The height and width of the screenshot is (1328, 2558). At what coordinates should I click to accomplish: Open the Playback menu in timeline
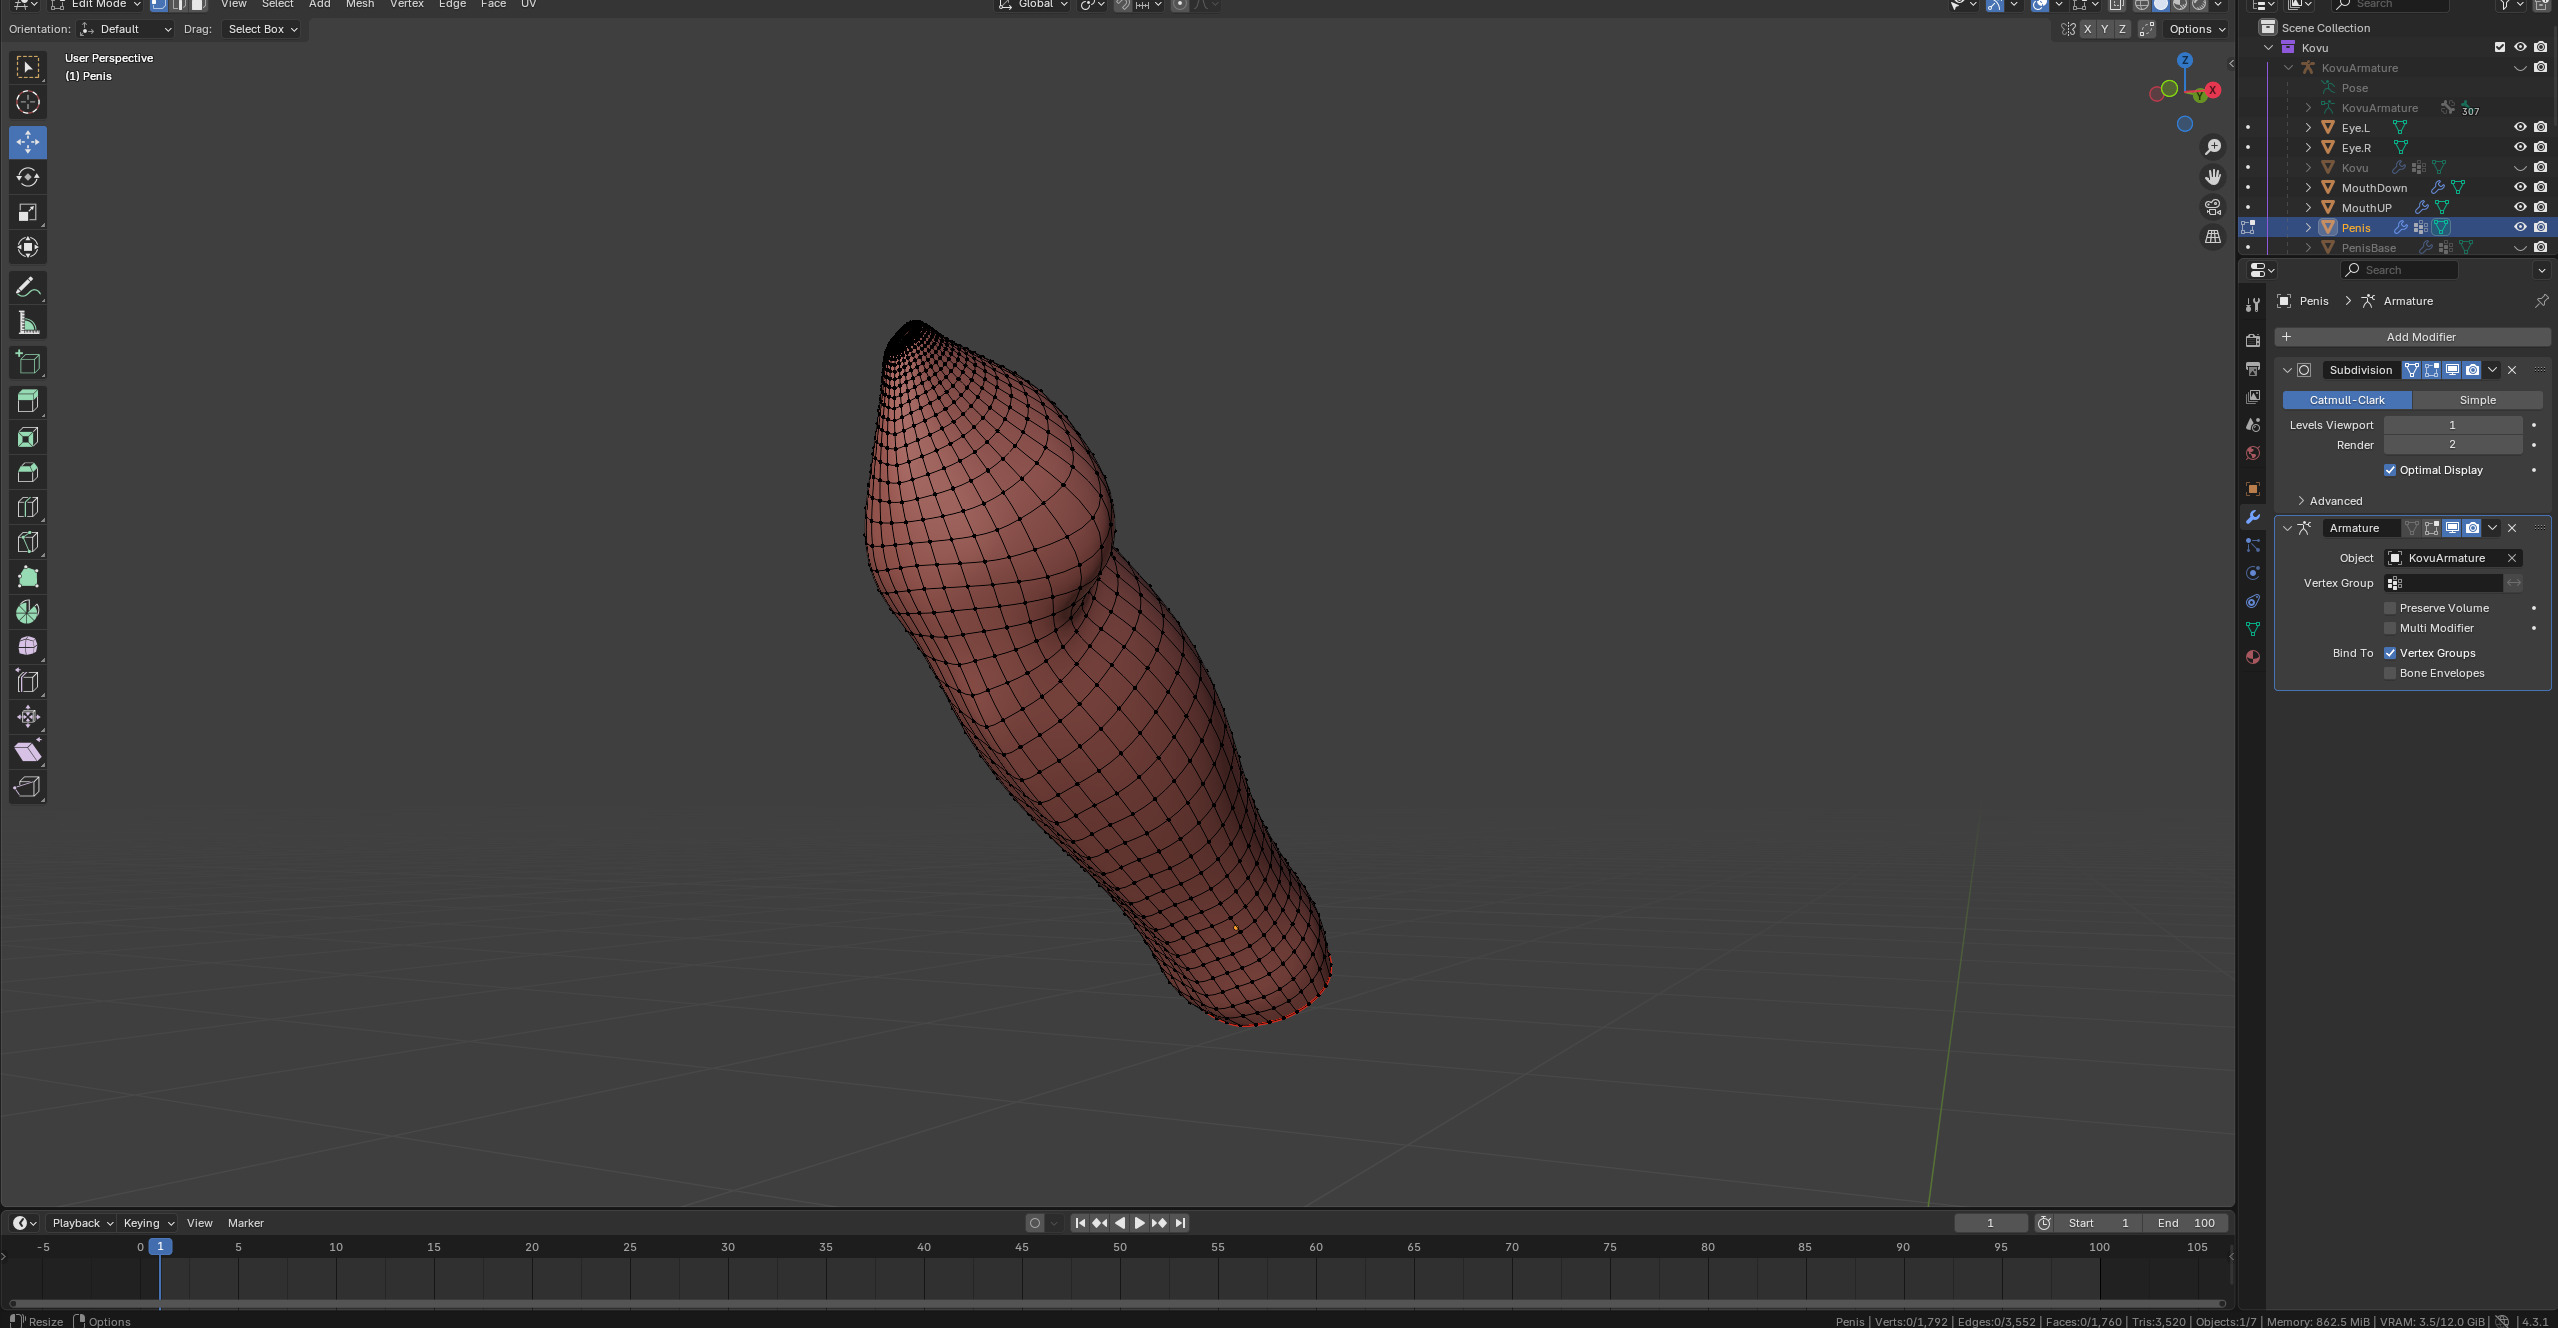pos(82,1223)
